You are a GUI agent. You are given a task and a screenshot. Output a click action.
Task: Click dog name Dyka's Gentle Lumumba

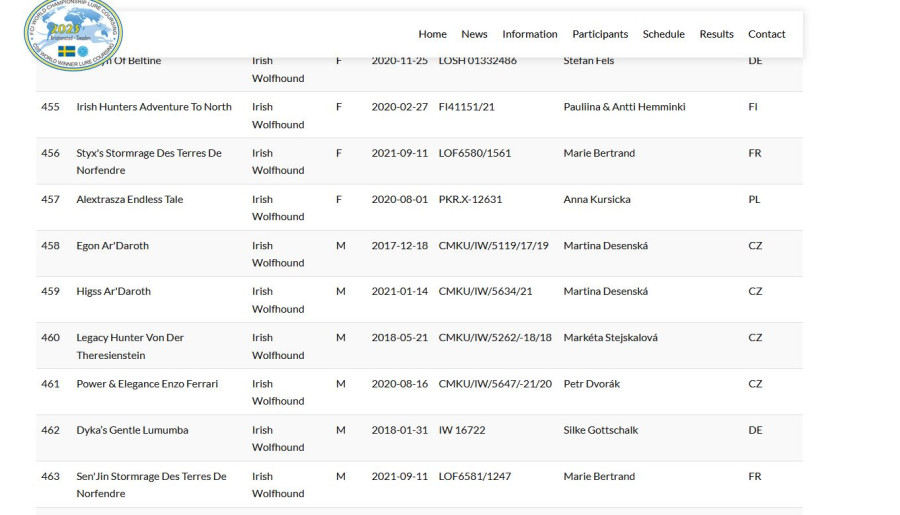133,430
